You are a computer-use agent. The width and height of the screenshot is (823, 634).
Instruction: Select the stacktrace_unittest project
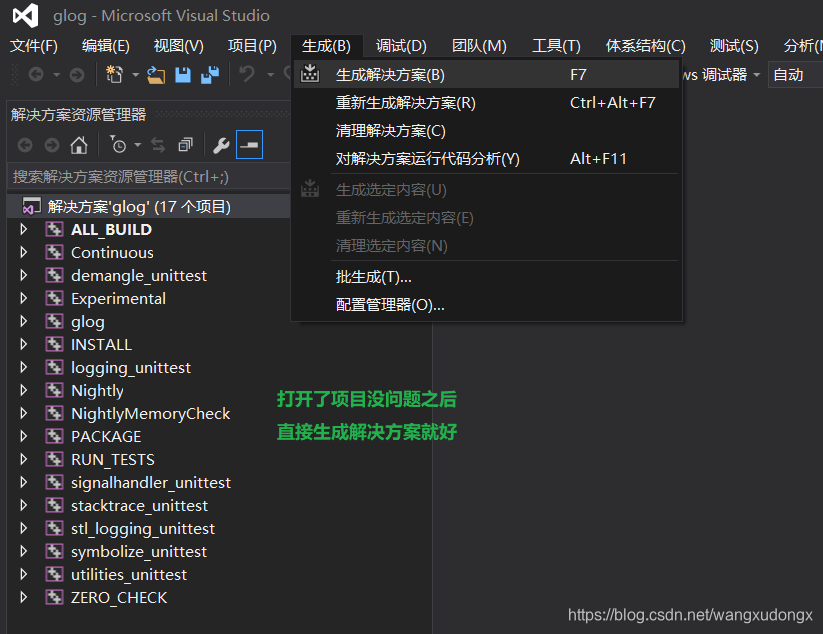(x=139, y=505)
